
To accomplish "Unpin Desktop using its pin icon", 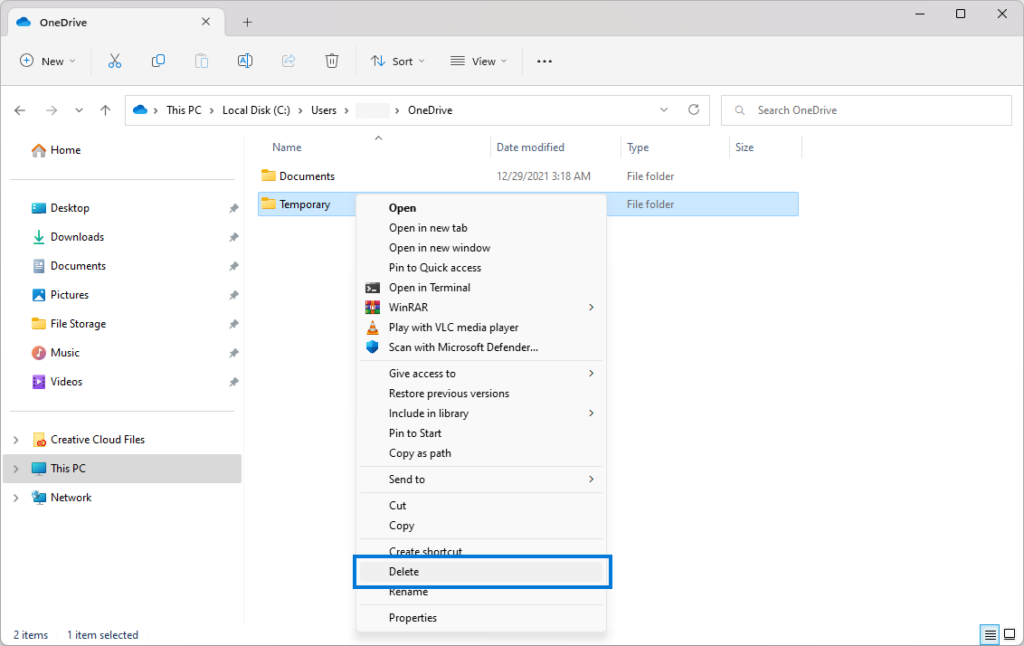I will pos(233,208).
